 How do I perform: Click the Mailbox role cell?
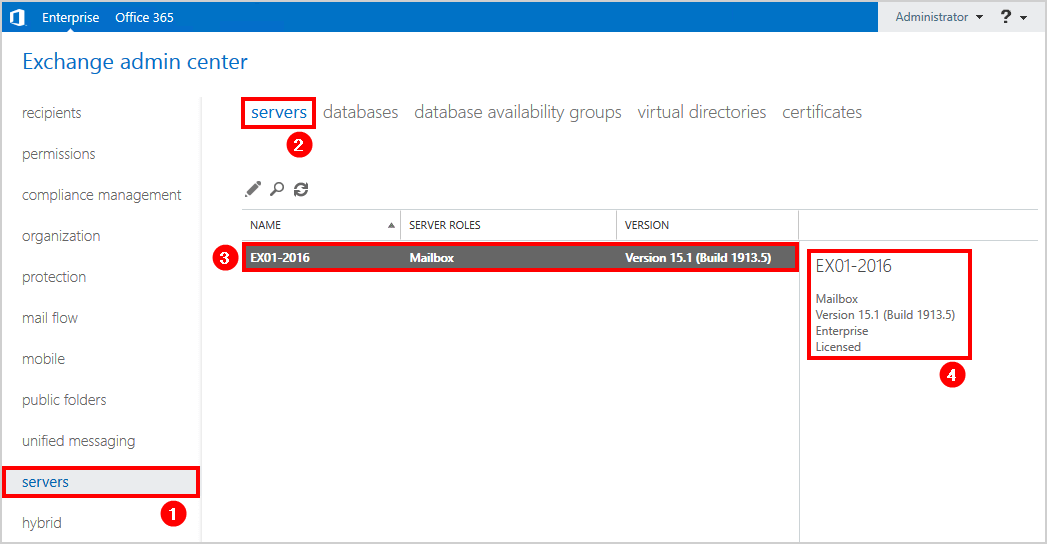431,258
